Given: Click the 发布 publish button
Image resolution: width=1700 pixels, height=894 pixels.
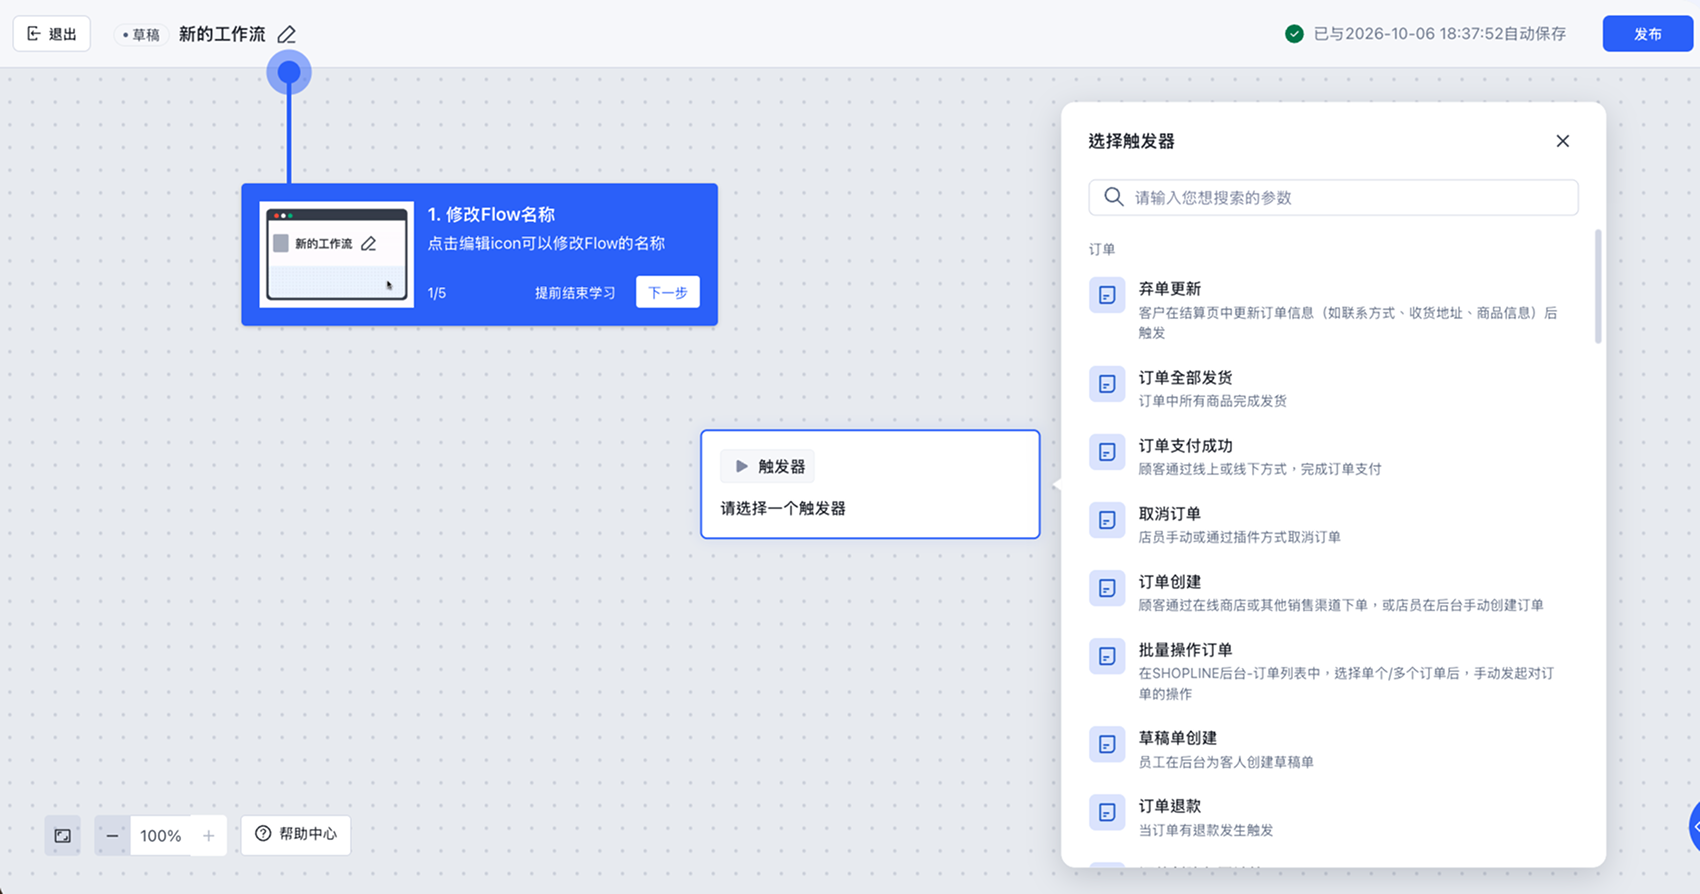Looking at the screenshot, I should click(1647, 34).
